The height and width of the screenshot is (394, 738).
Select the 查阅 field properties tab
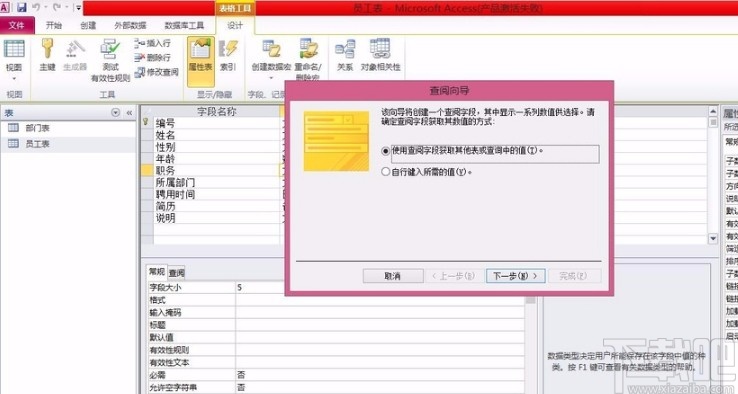[x=176, y=273]
